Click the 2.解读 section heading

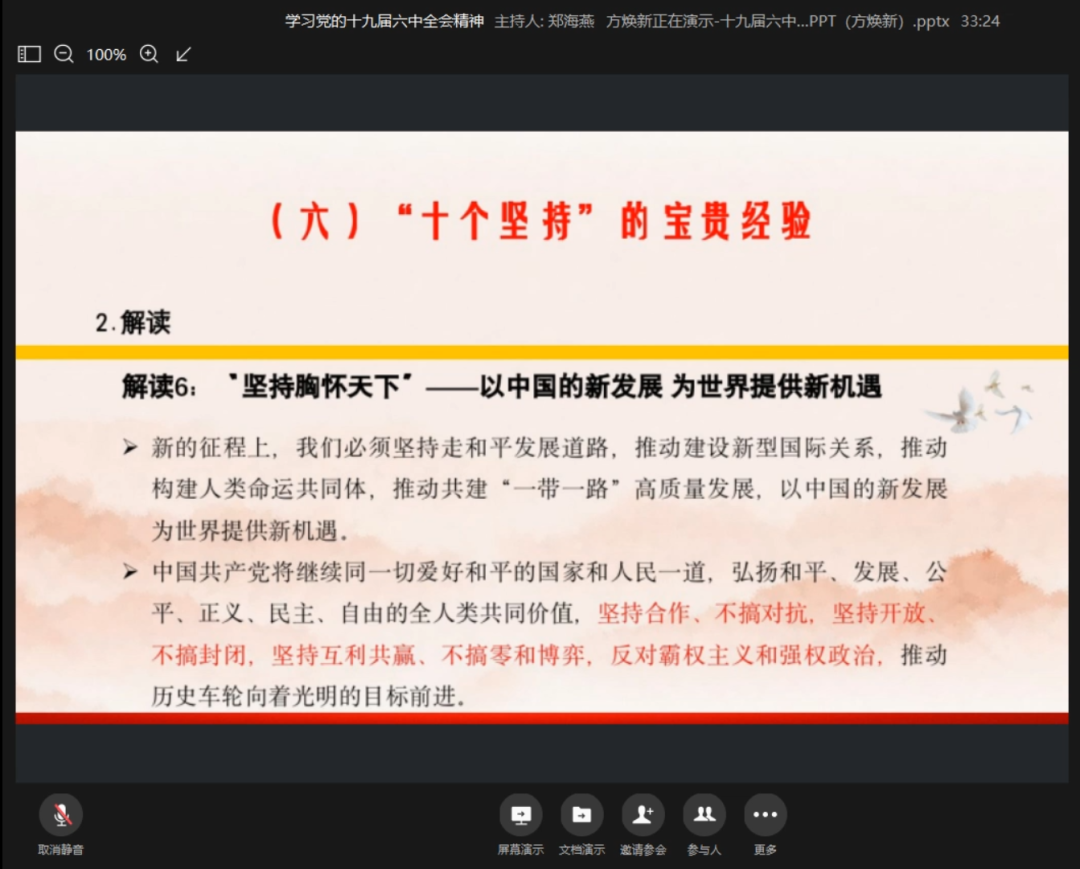[x=133, y=322]
